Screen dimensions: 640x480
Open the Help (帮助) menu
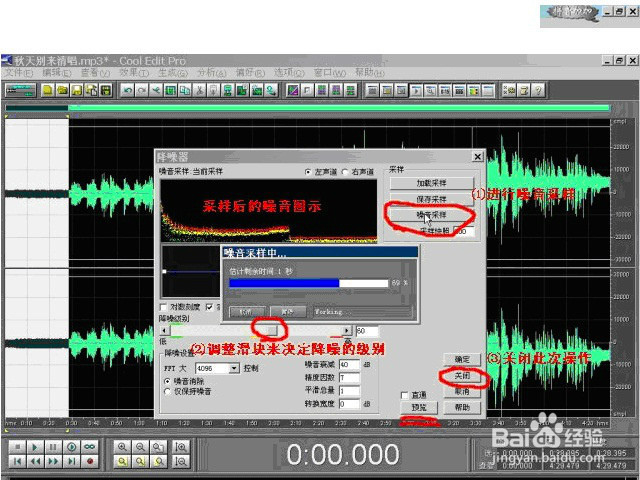click(370, 73)
